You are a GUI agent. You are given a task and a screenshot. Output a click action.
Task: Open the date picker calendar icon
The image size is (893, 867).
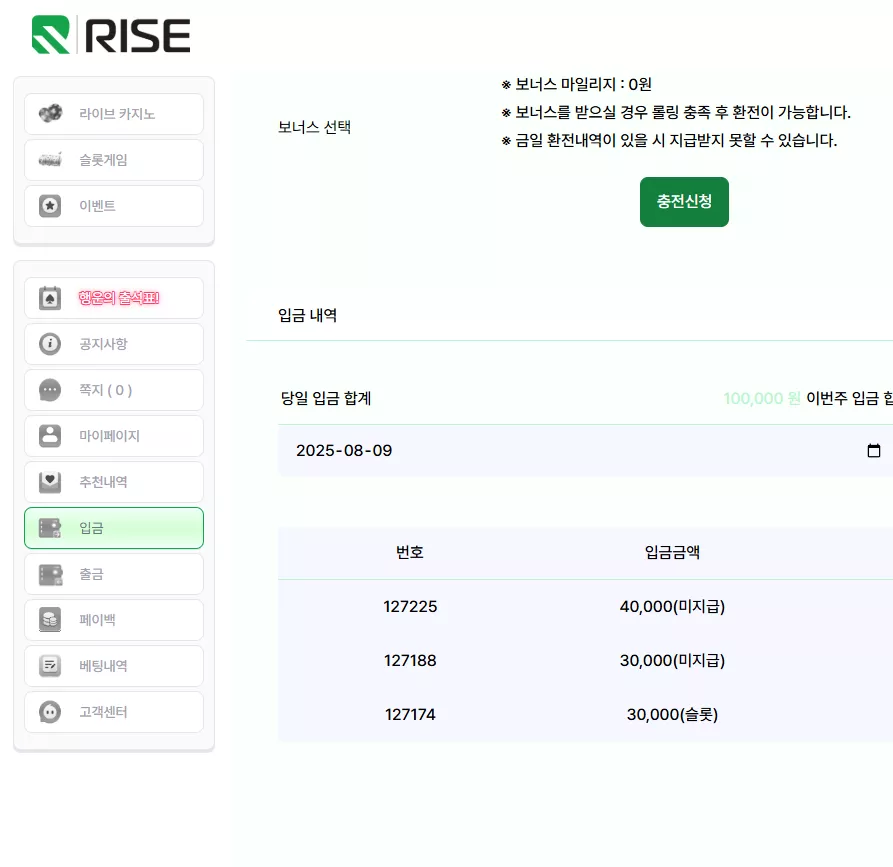point(874,451)
